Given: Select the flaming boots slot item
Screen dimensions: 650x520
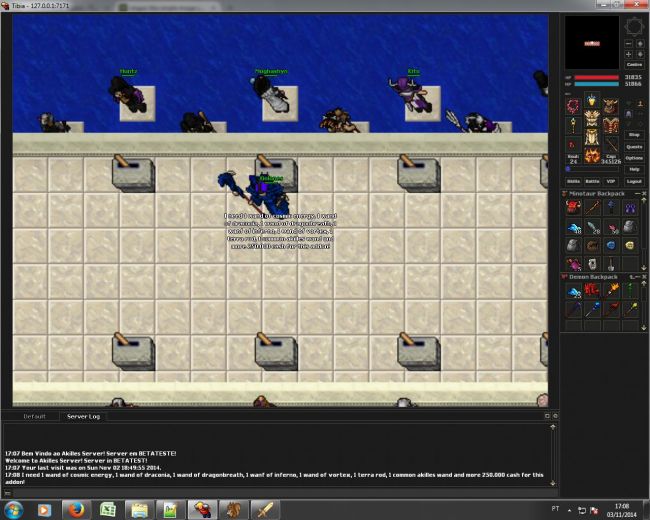Looking at the screenshot, I should 592,156.
